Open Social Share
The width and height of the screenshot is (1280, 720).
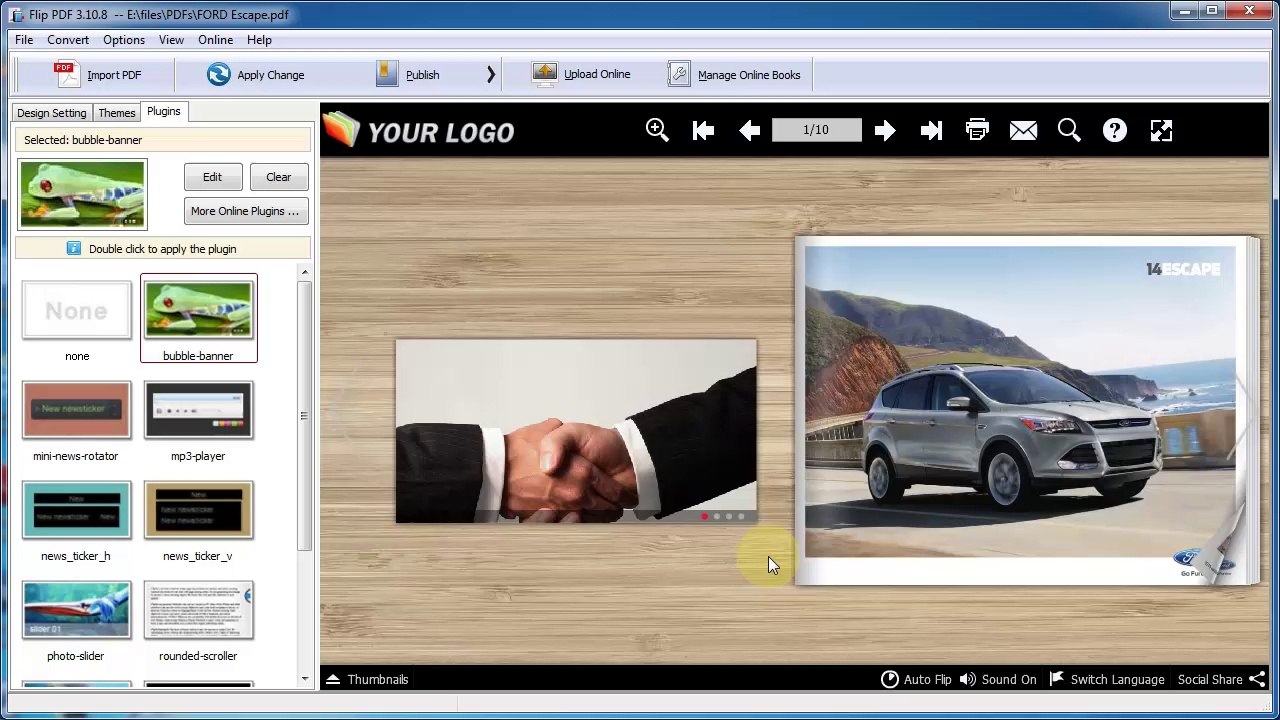(x=1221, y=679)
